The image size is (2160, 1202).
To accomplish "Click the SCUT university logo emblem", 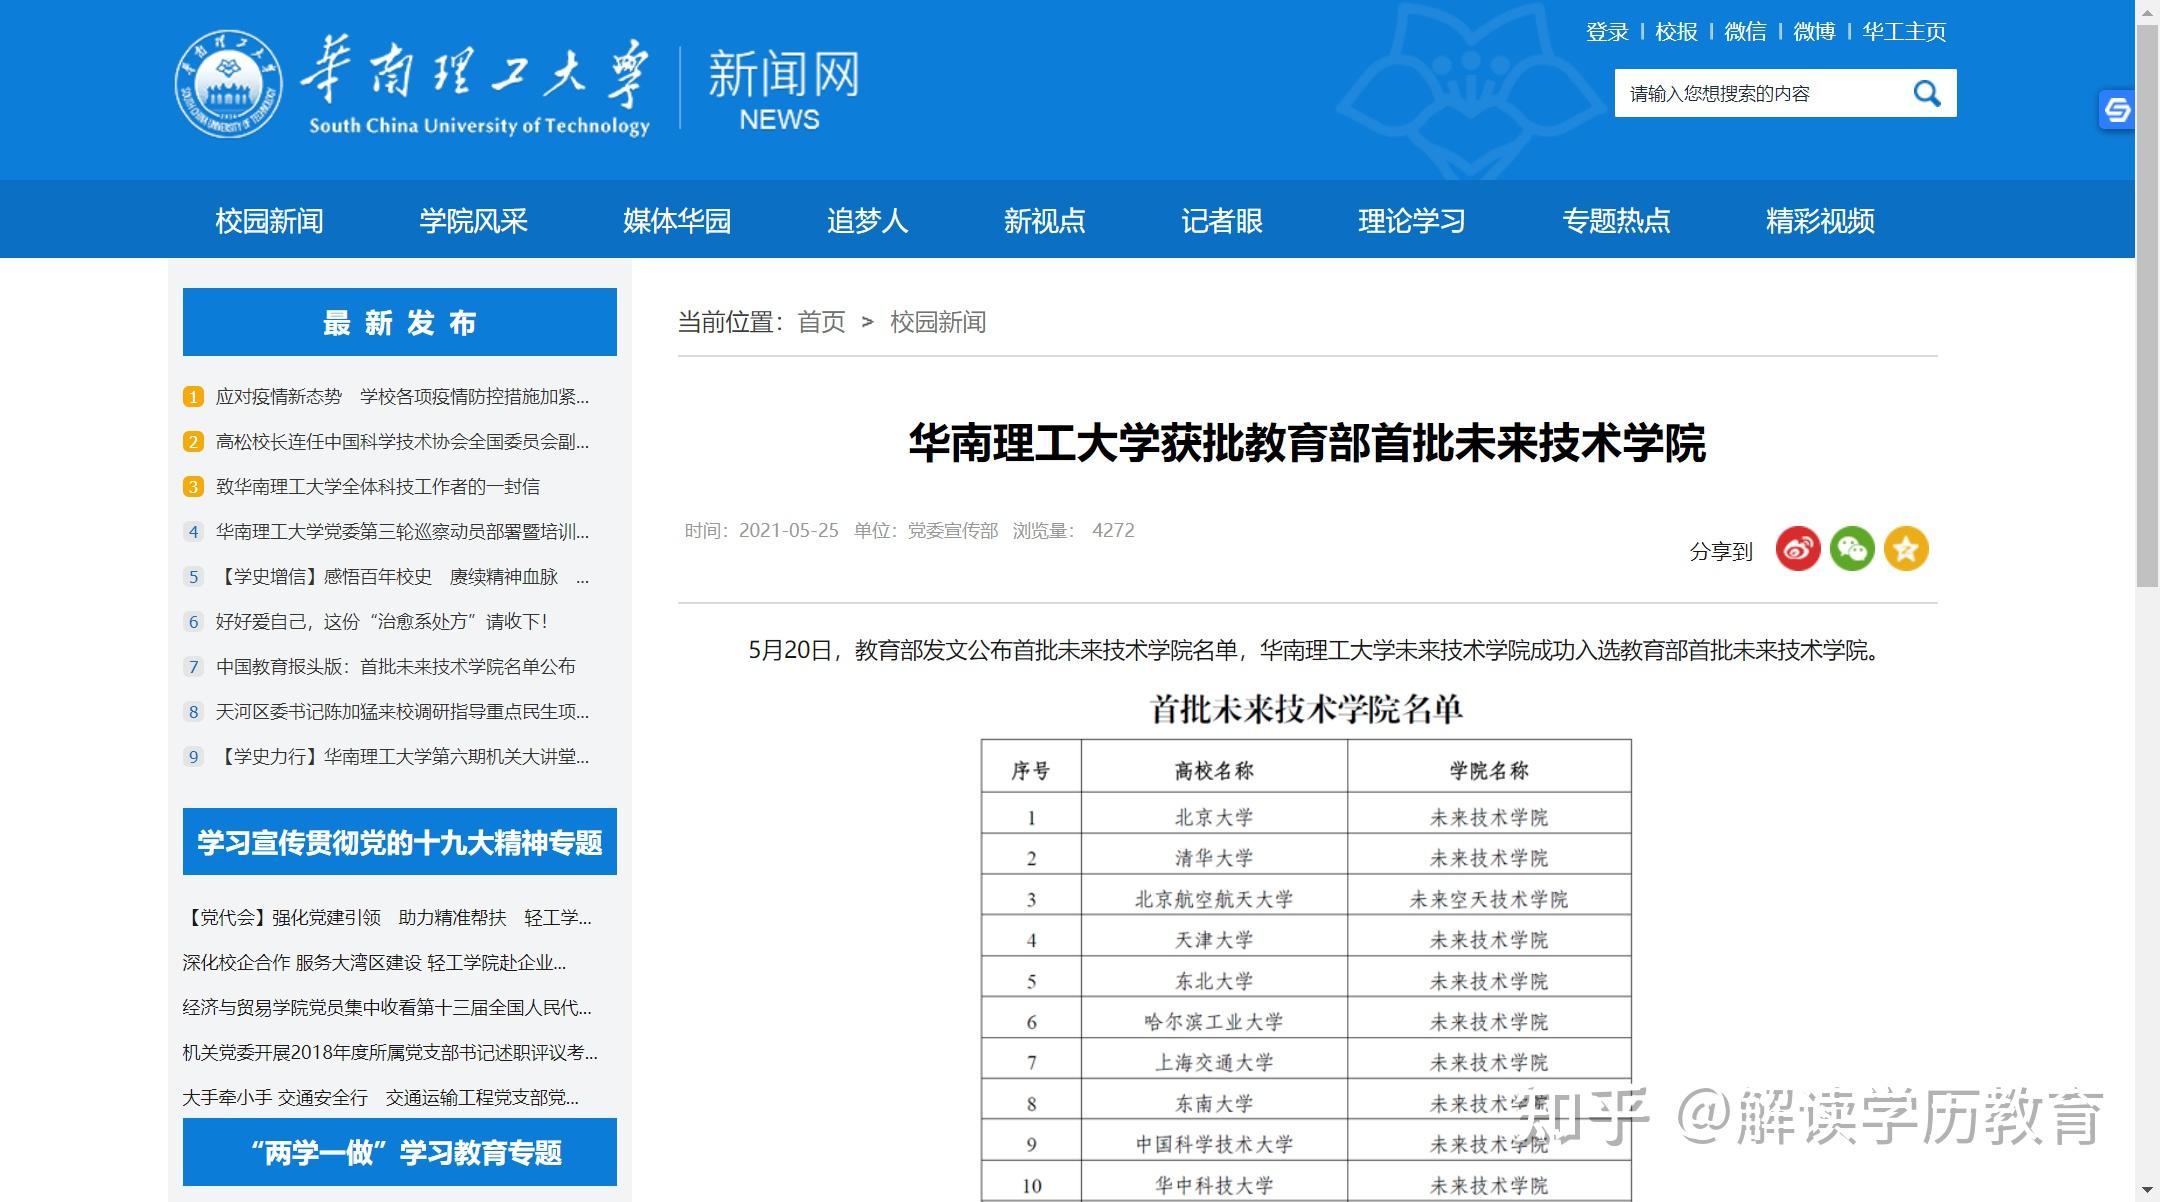I will pos(228,84).
